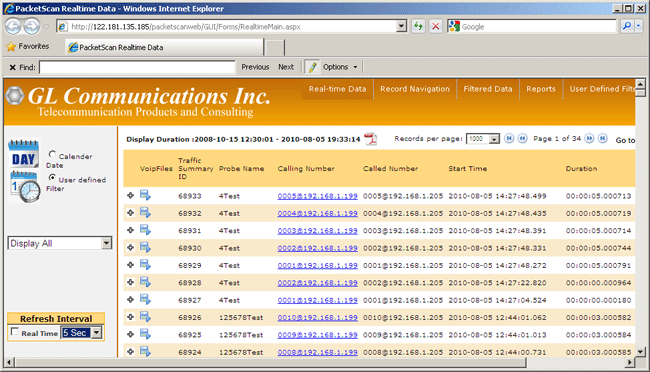The width and height of the screenshot is (650, 372).
Task: Select the PacketScan Realtime Data browser tab
Action: pyautogui.click(x=164, y=47)
